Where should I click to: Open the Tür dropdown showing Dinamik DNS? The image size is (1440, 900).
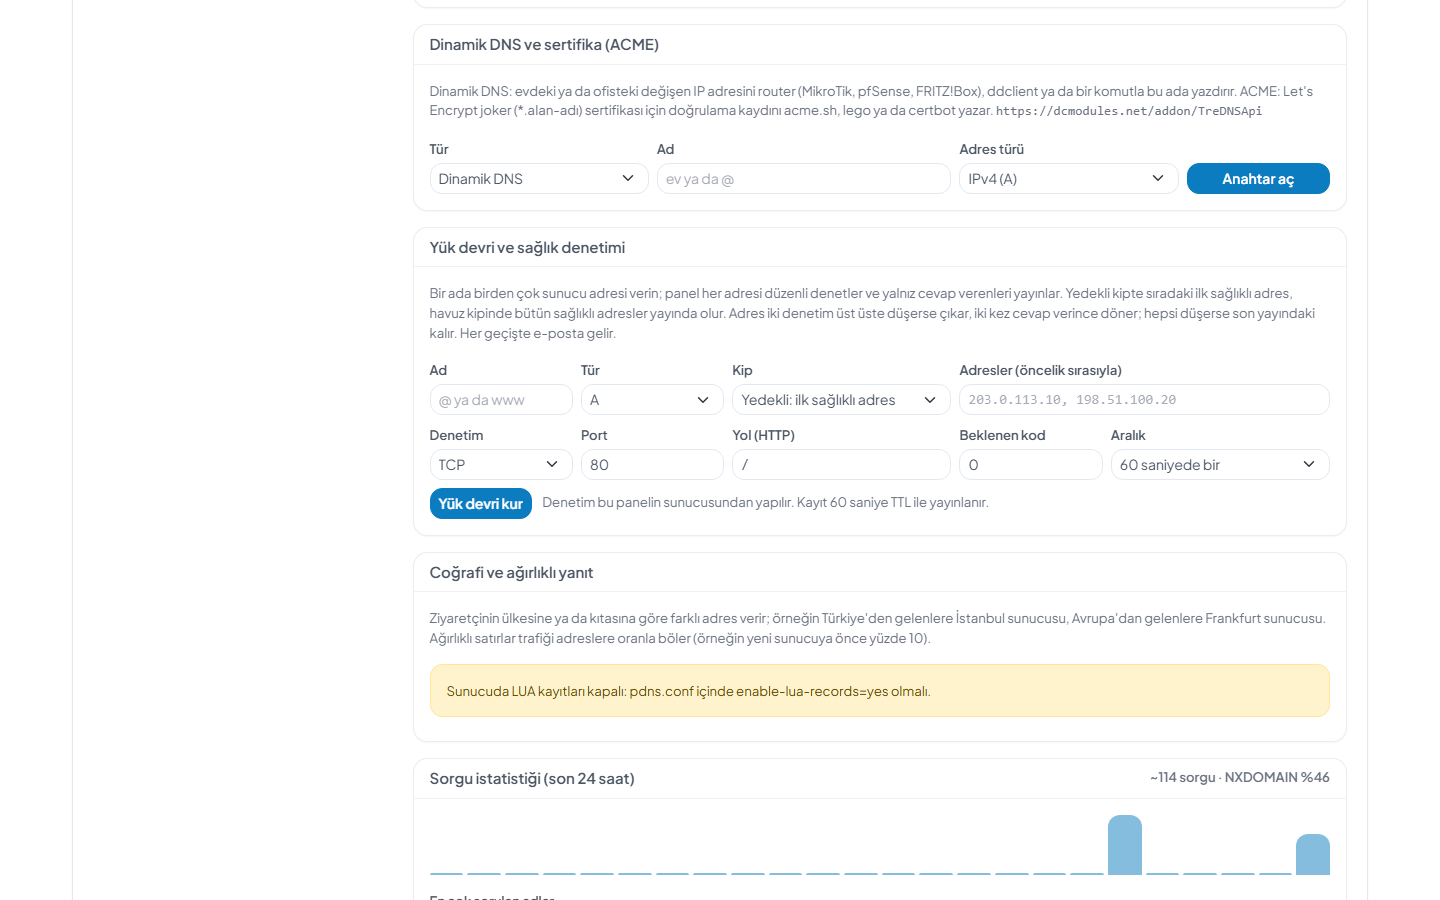(x=539, y=179)
